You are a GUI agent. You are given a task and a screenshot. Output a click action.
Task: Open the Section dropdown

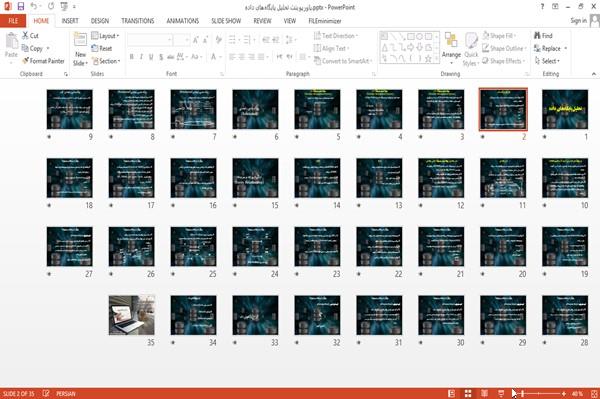[x=106, y=61]
